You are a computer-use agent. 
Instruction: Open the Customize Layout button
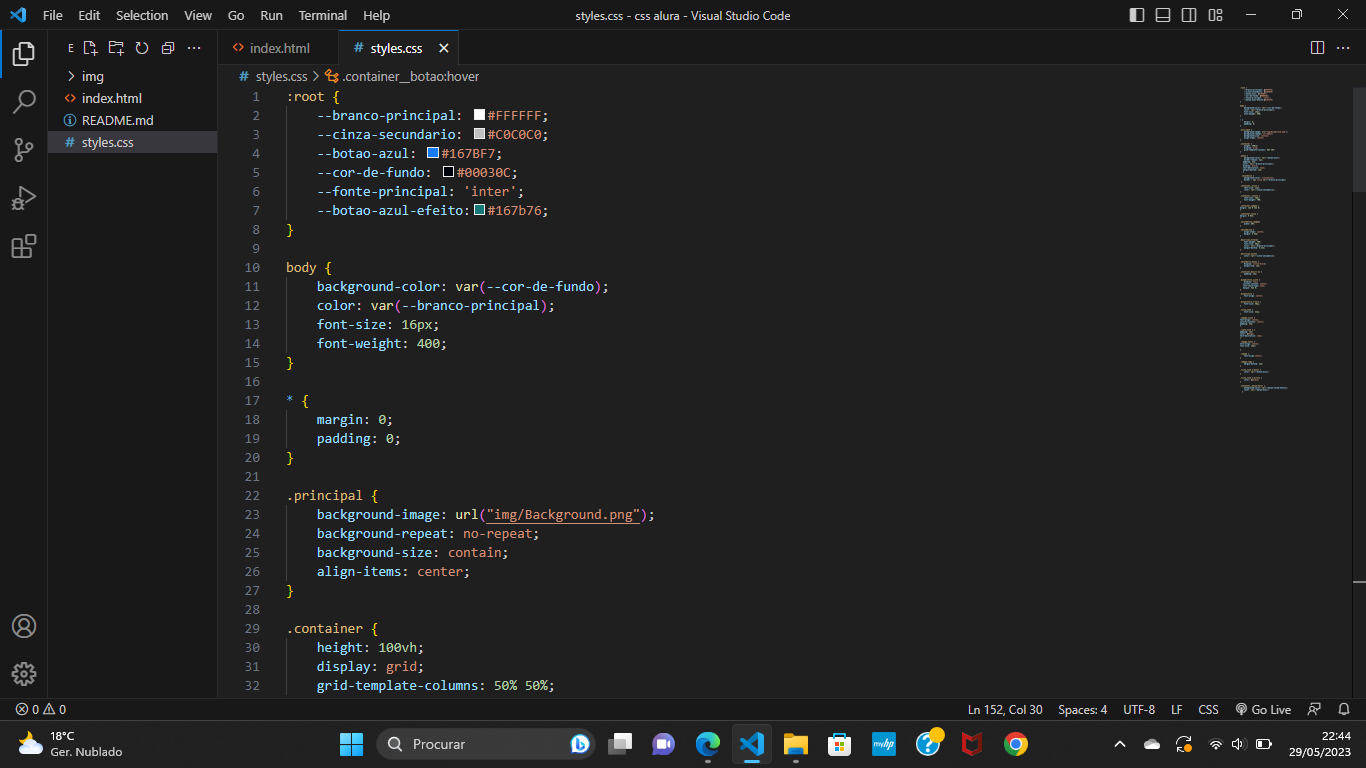tap(1215, 15)
